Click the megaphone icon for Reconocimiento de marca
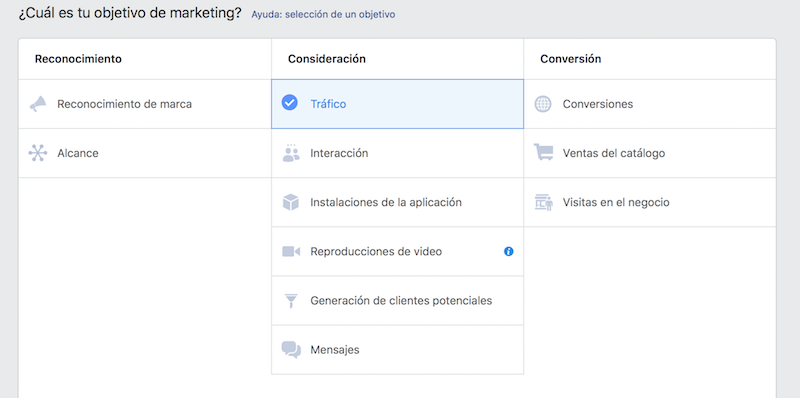The width and height of the screenshot is (800, 398). (x=38, y=104)
